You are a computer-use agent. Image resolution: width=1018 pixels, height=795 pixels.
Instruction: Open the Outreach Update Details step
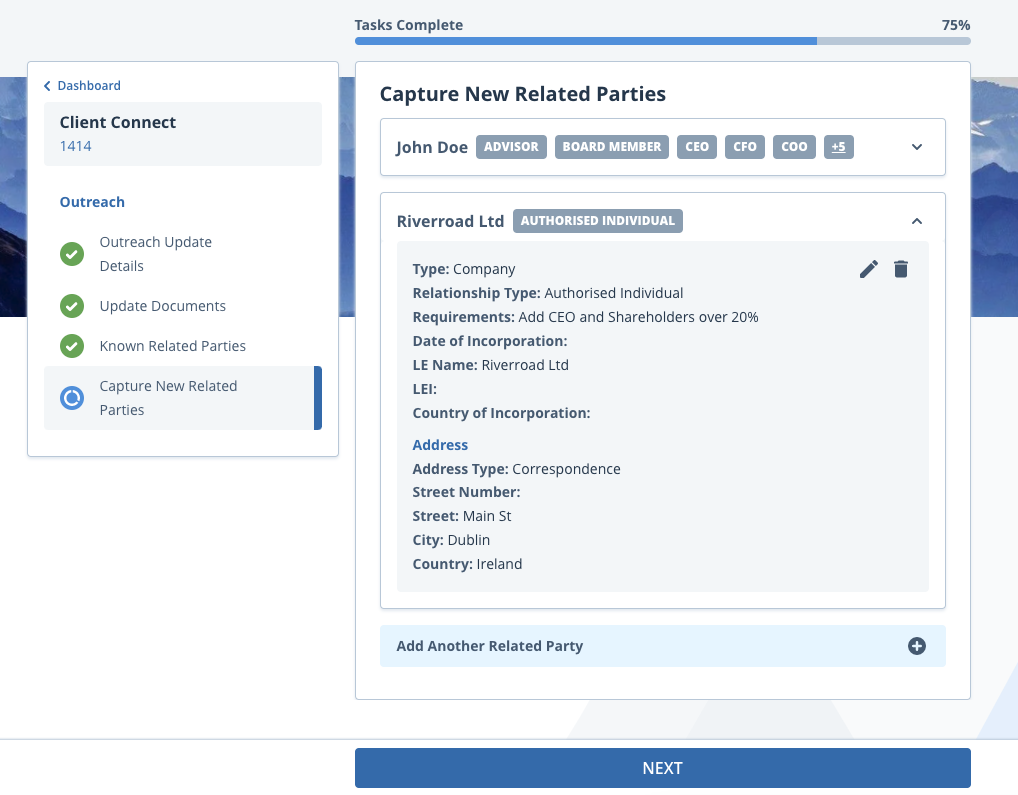pos(155,254)
